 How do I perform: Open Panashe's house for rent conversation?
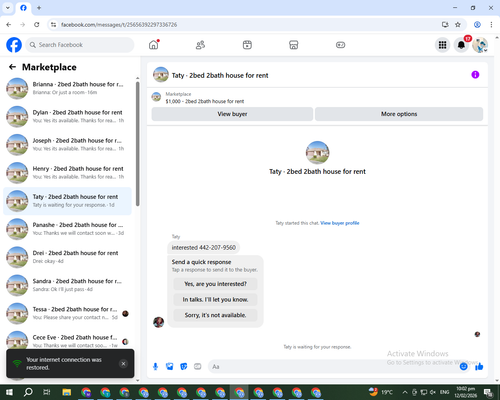67,229
